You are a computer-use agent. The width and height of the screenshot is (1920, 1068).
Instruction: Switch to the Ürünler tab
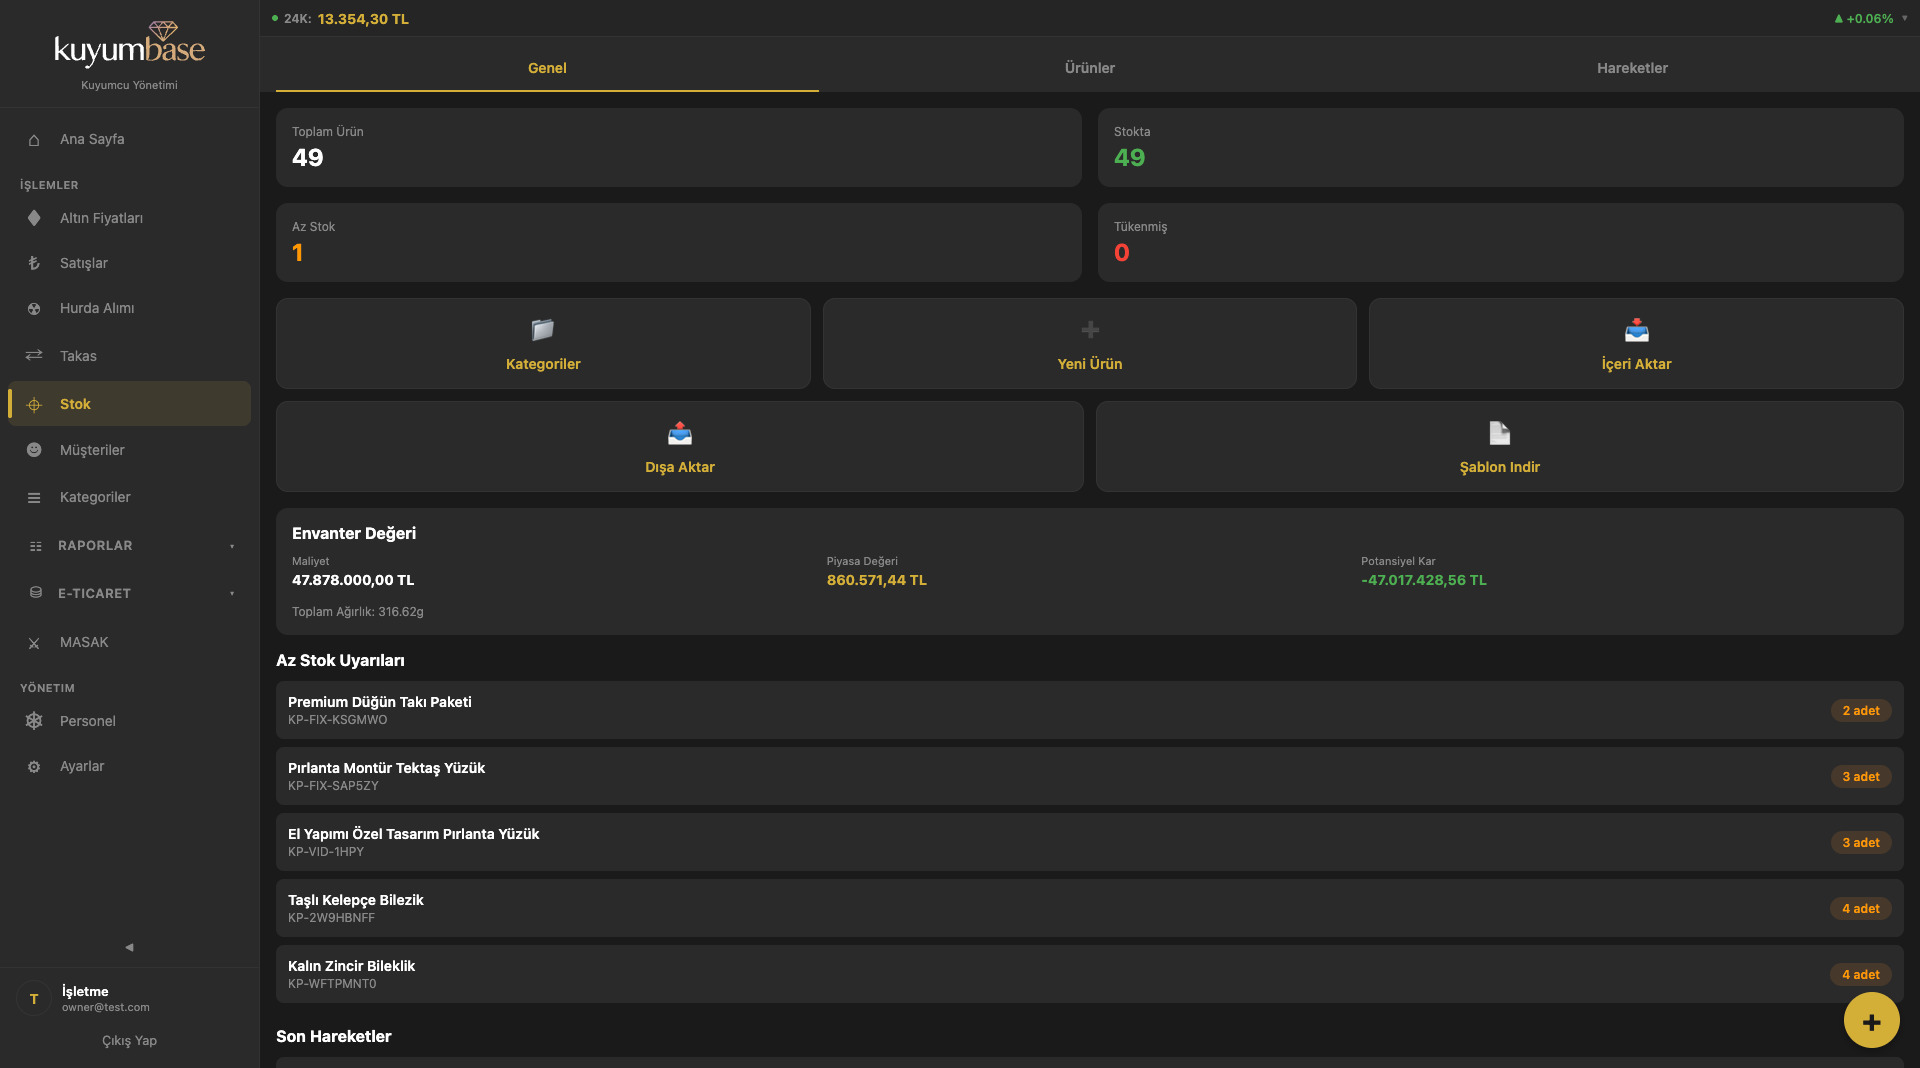(1089, 68)
